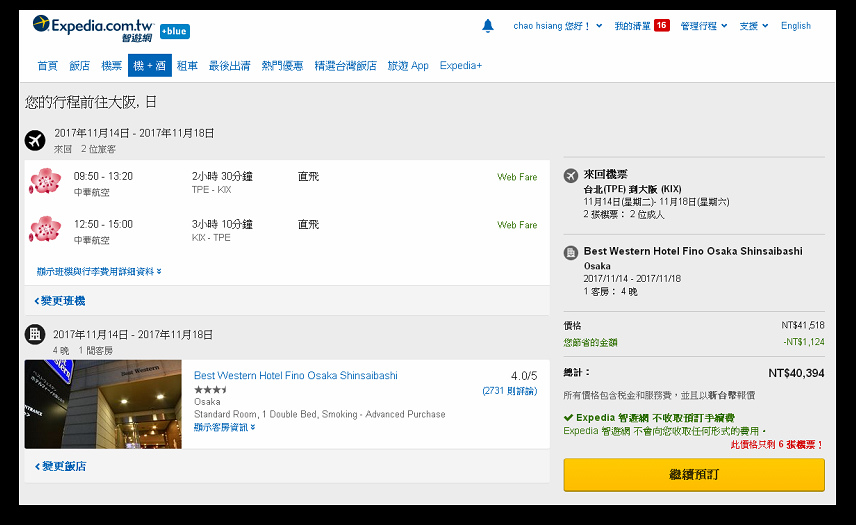Click the total NT$40,394 amount
The image size is (856, 525).
click(796, 373)
